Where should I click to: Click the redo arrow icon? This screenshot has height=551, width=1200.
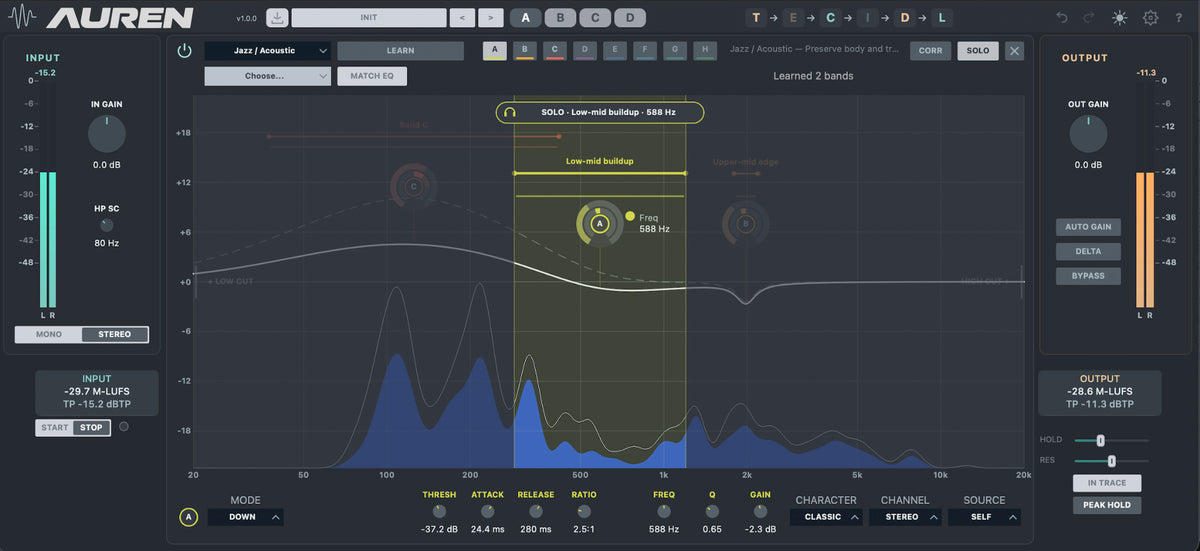(x=1089, y=18)
